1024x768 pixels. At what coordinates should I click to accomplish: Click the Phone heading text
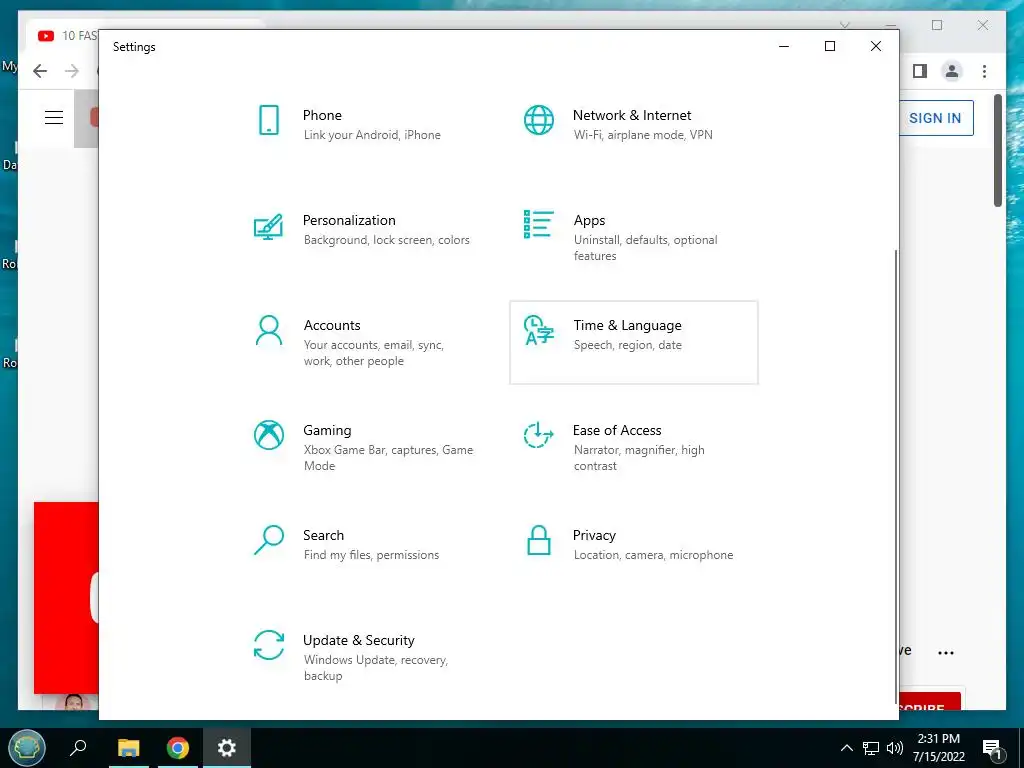pos(322,115)
